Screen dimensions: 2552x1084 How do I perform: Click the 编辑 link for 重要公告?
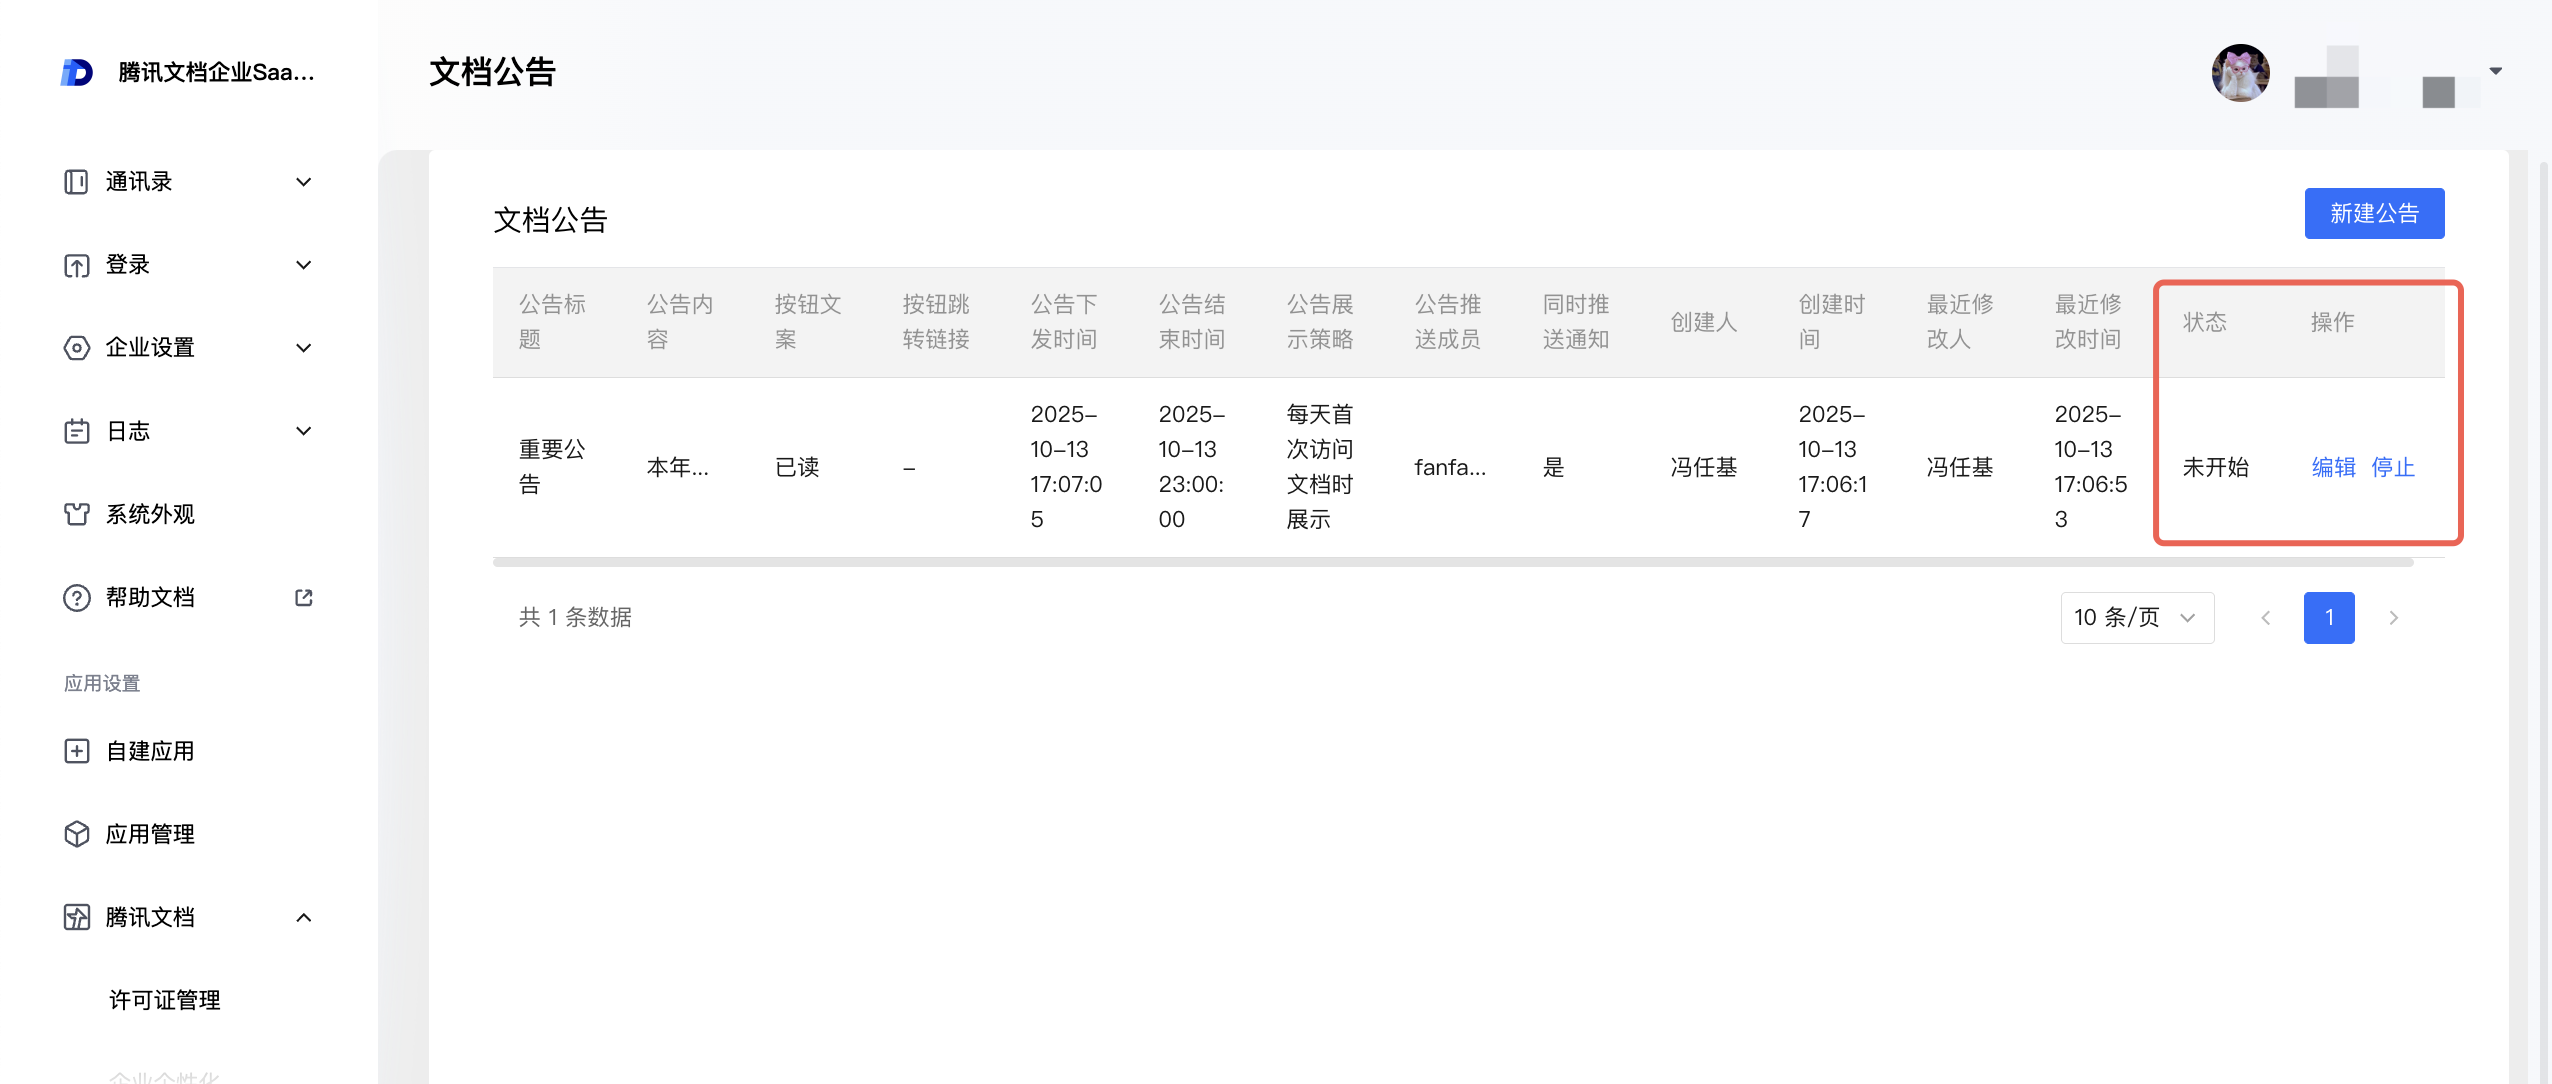click(x=2333, y=467)
